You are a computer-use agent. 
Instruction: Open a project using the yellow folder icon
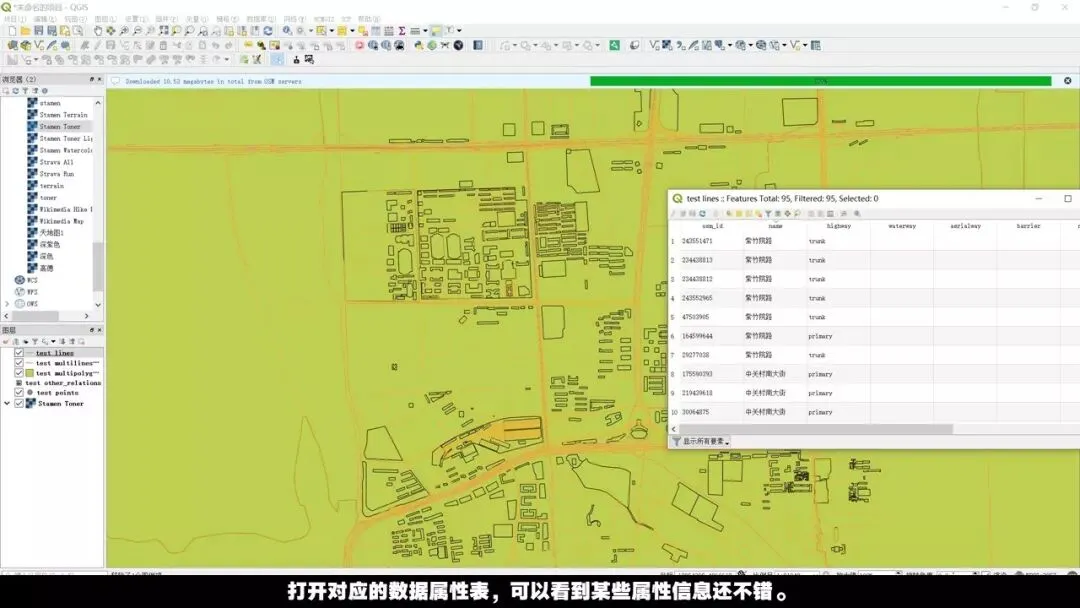pos(25,31)
